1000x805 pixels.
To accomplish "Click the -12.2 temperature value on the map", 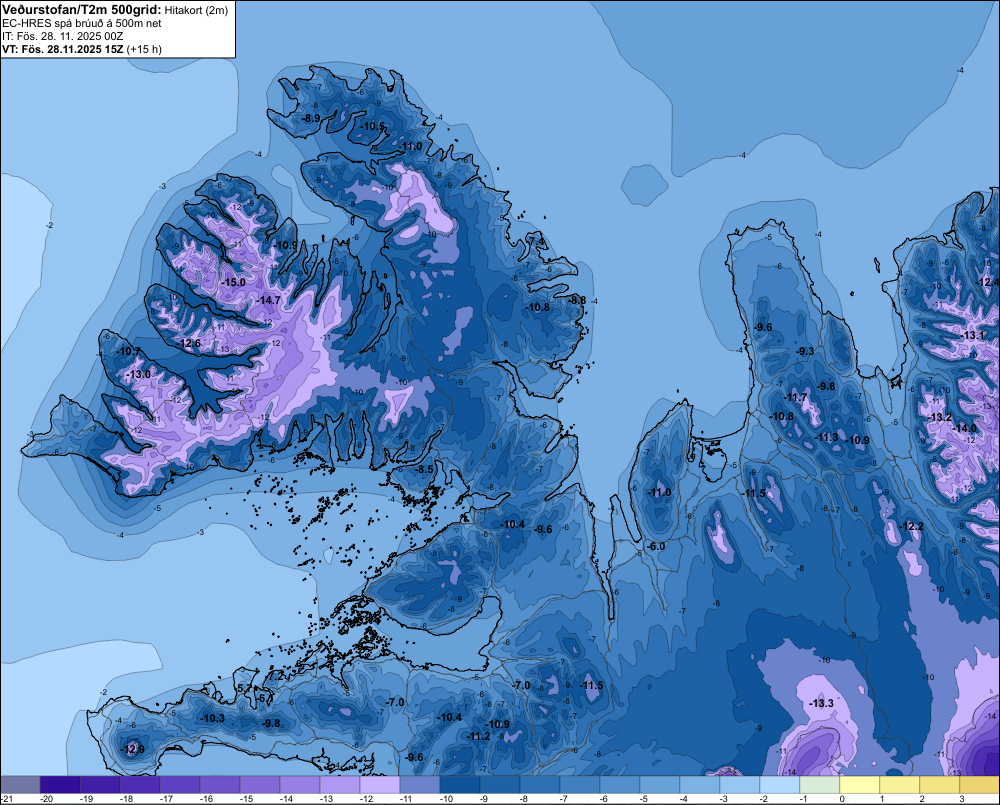I will click(x=912, y=526).
